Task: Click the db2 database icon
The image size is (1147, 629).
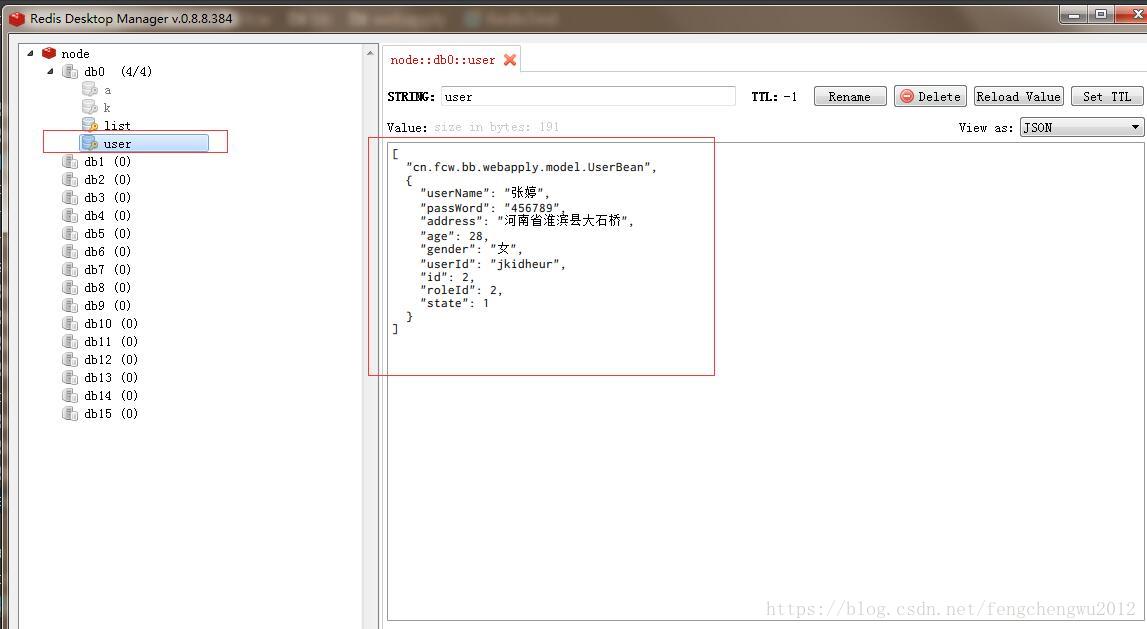Action: (x=70, y=179)
